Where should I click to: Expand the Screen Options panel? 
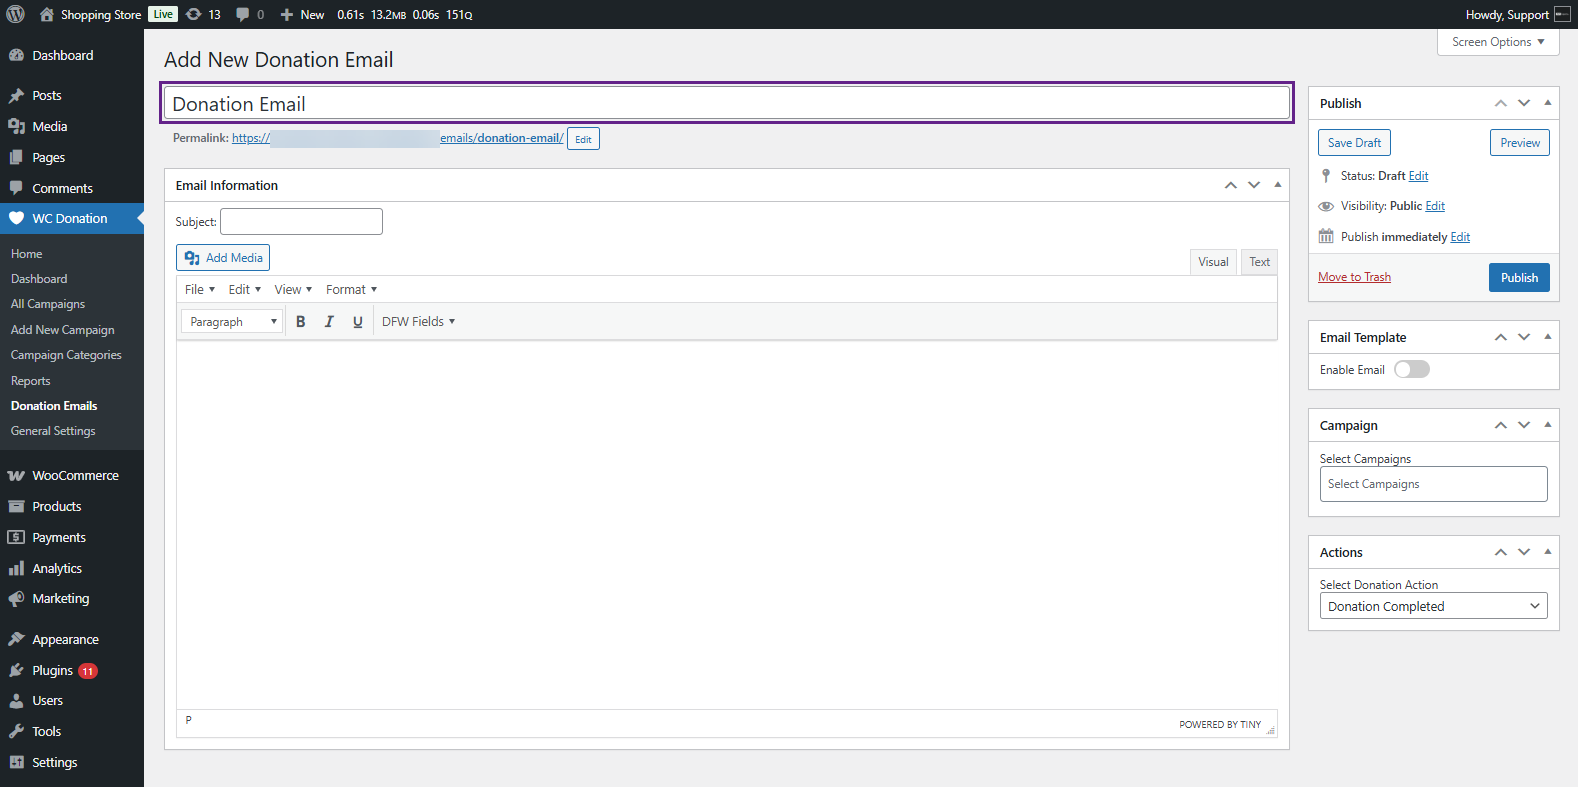point(1497,42)
